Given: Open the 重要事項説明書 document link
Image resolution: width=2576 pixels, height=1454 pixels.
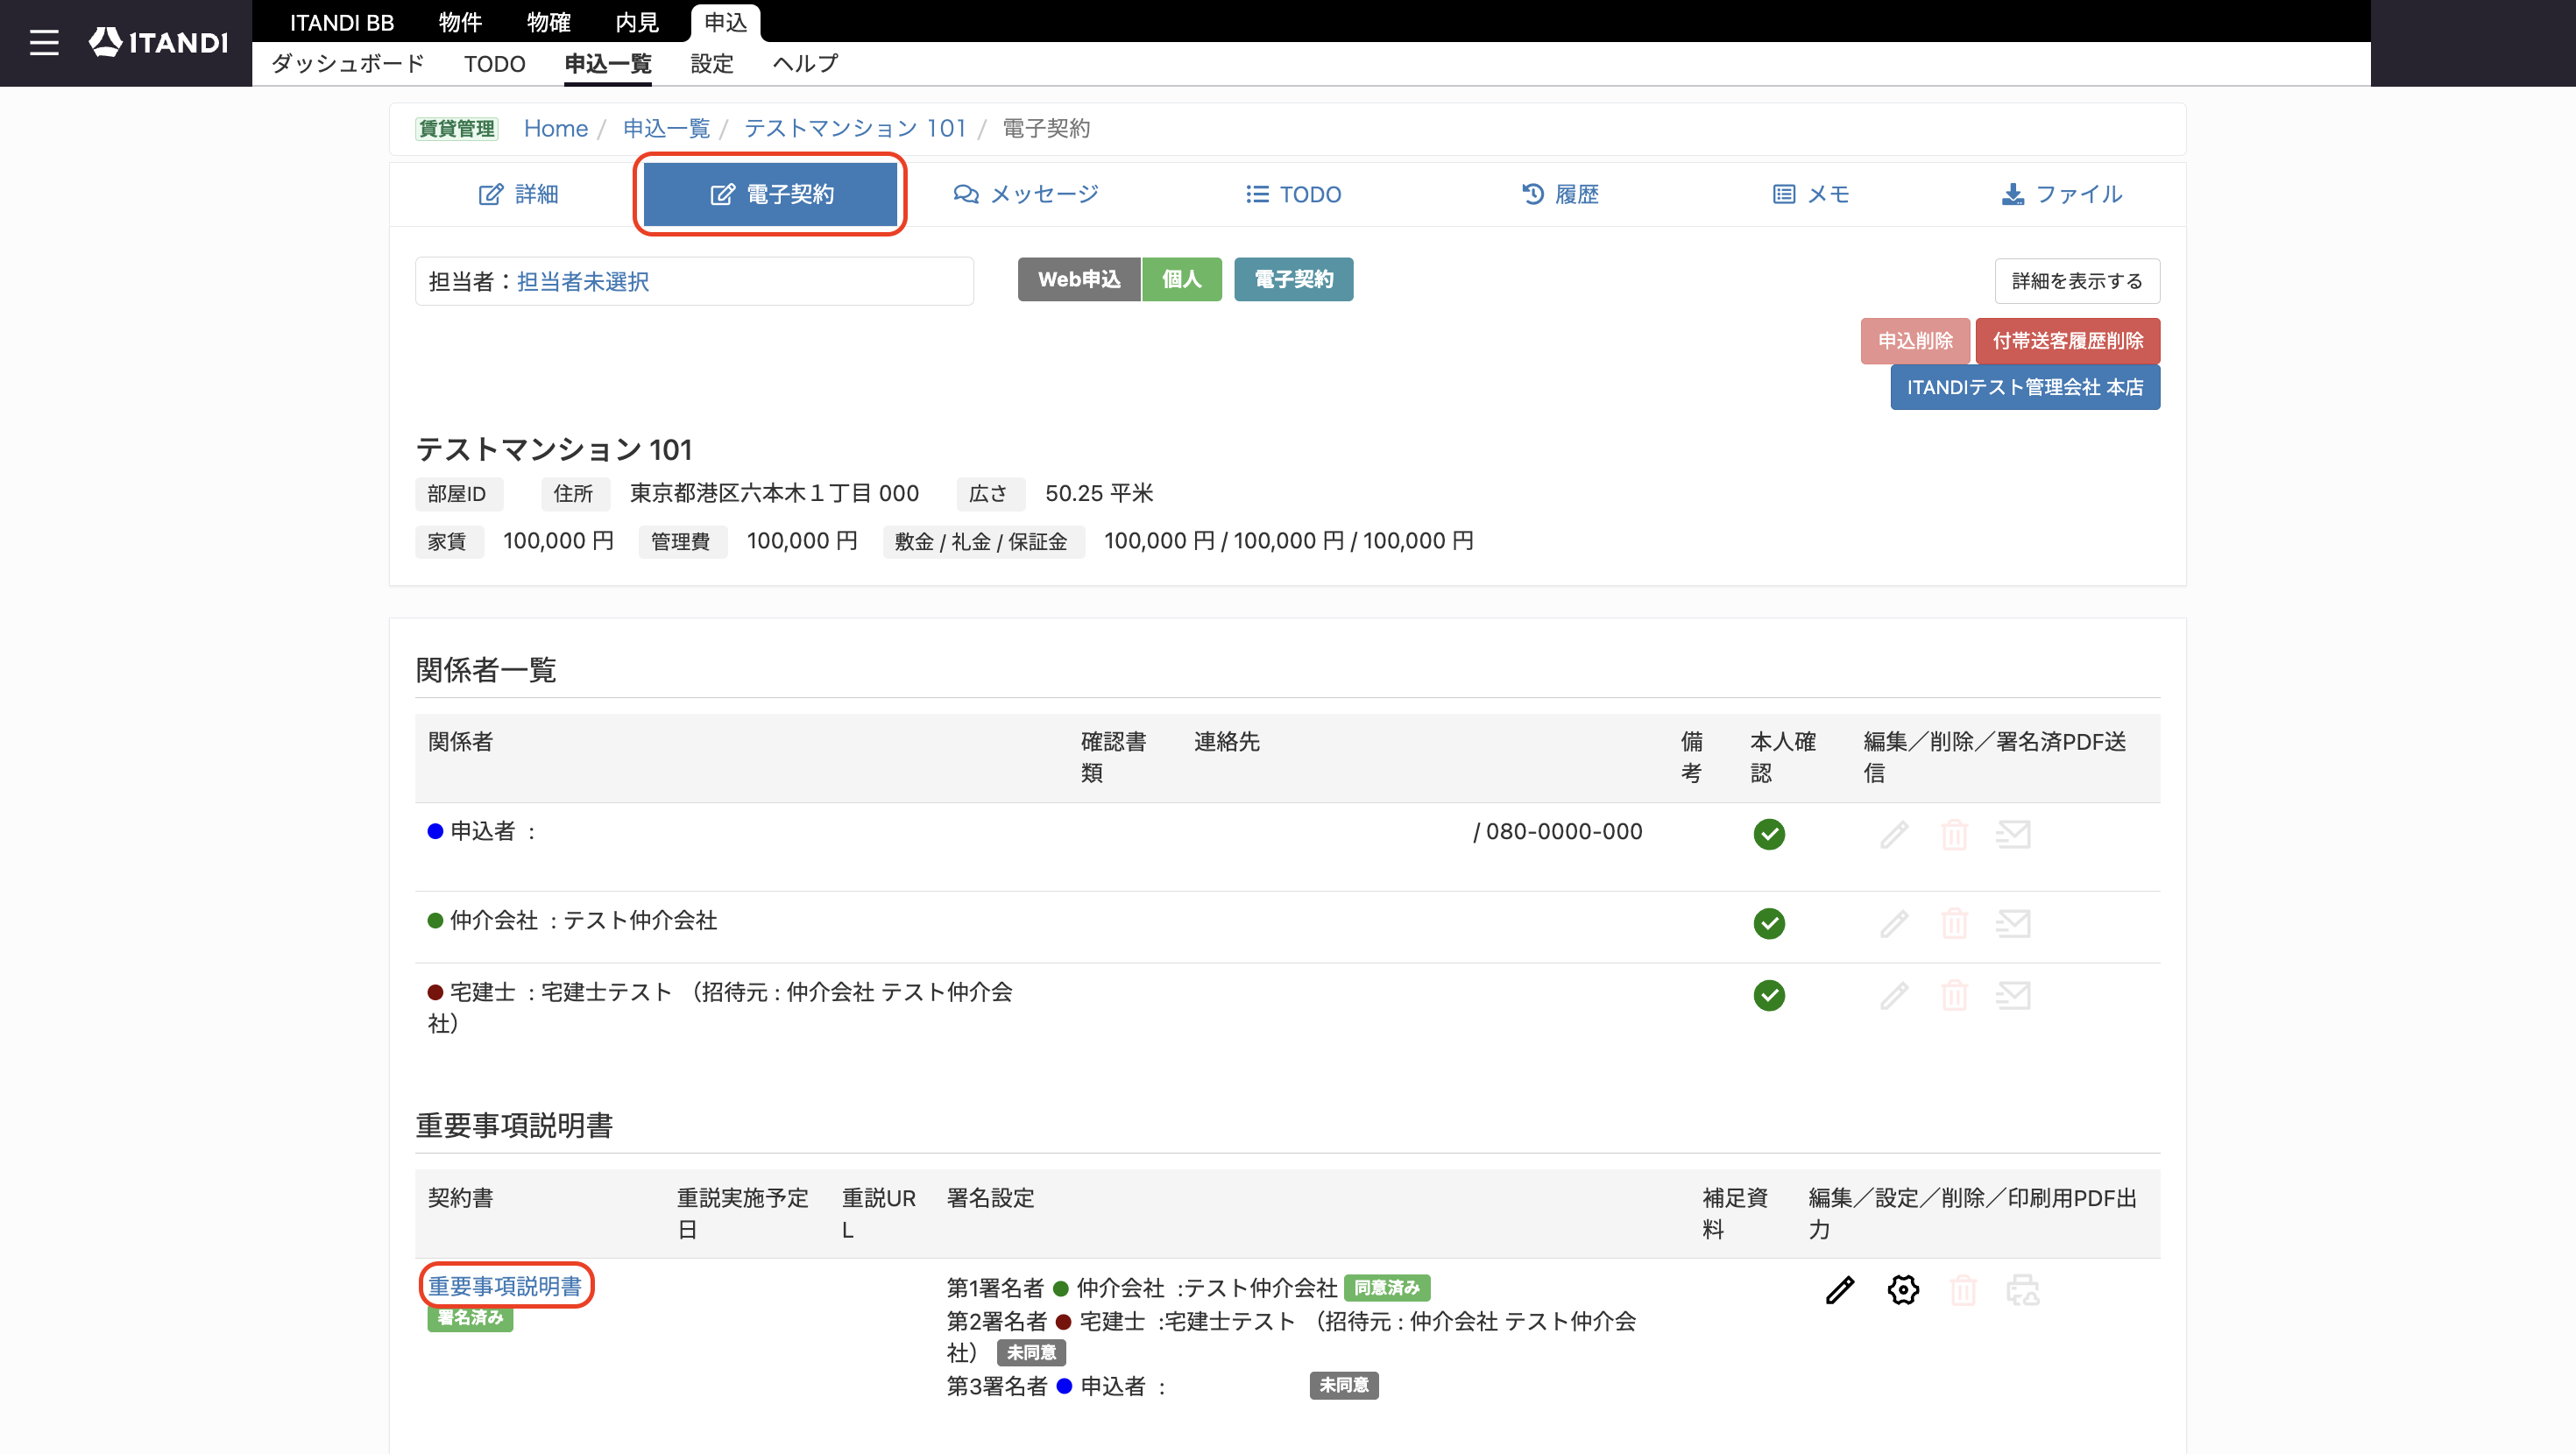Looking at the screenshot, I should [x=505, y=1286].
